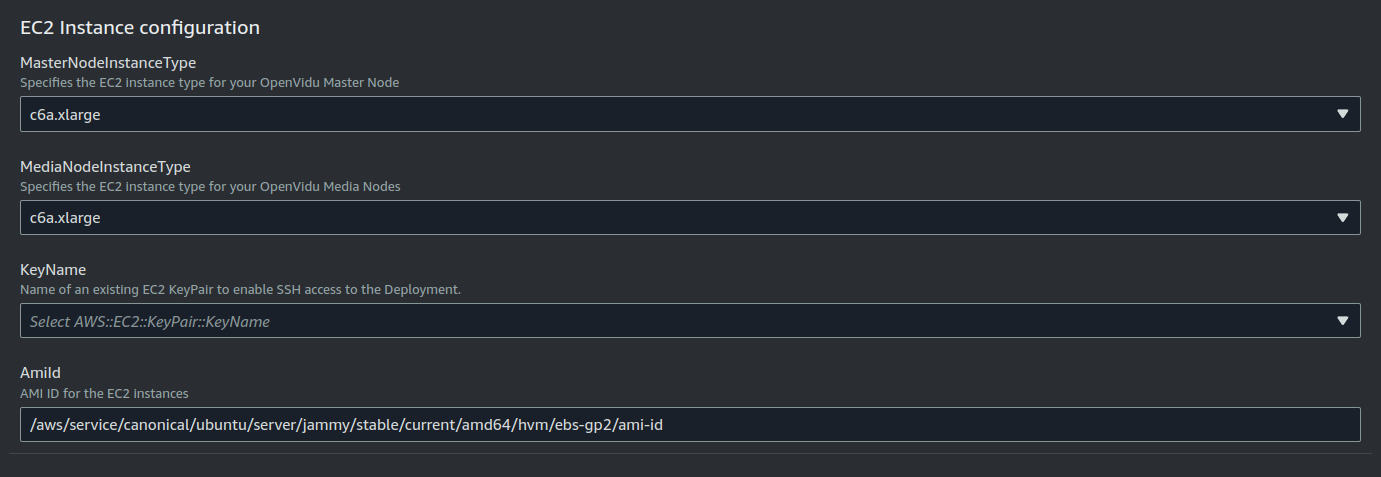Place cursor before '/aws/service' in AmiId field
This screenshot has height=477, width=1381.
[x=30, y=425]
